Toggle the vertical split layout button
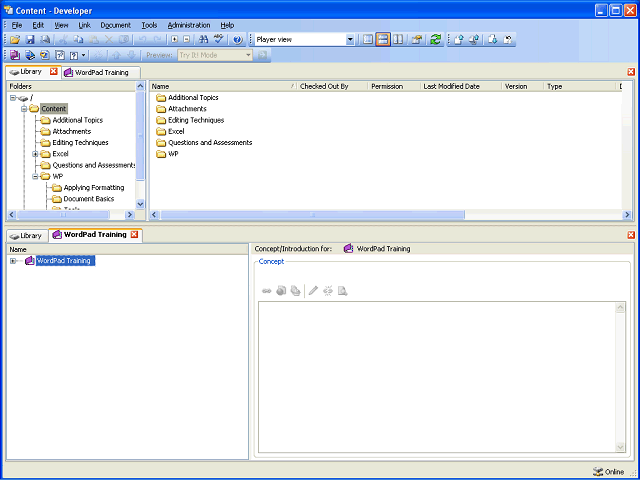The width and height of the screenshot is (640, 480). [x=398, y=40]
